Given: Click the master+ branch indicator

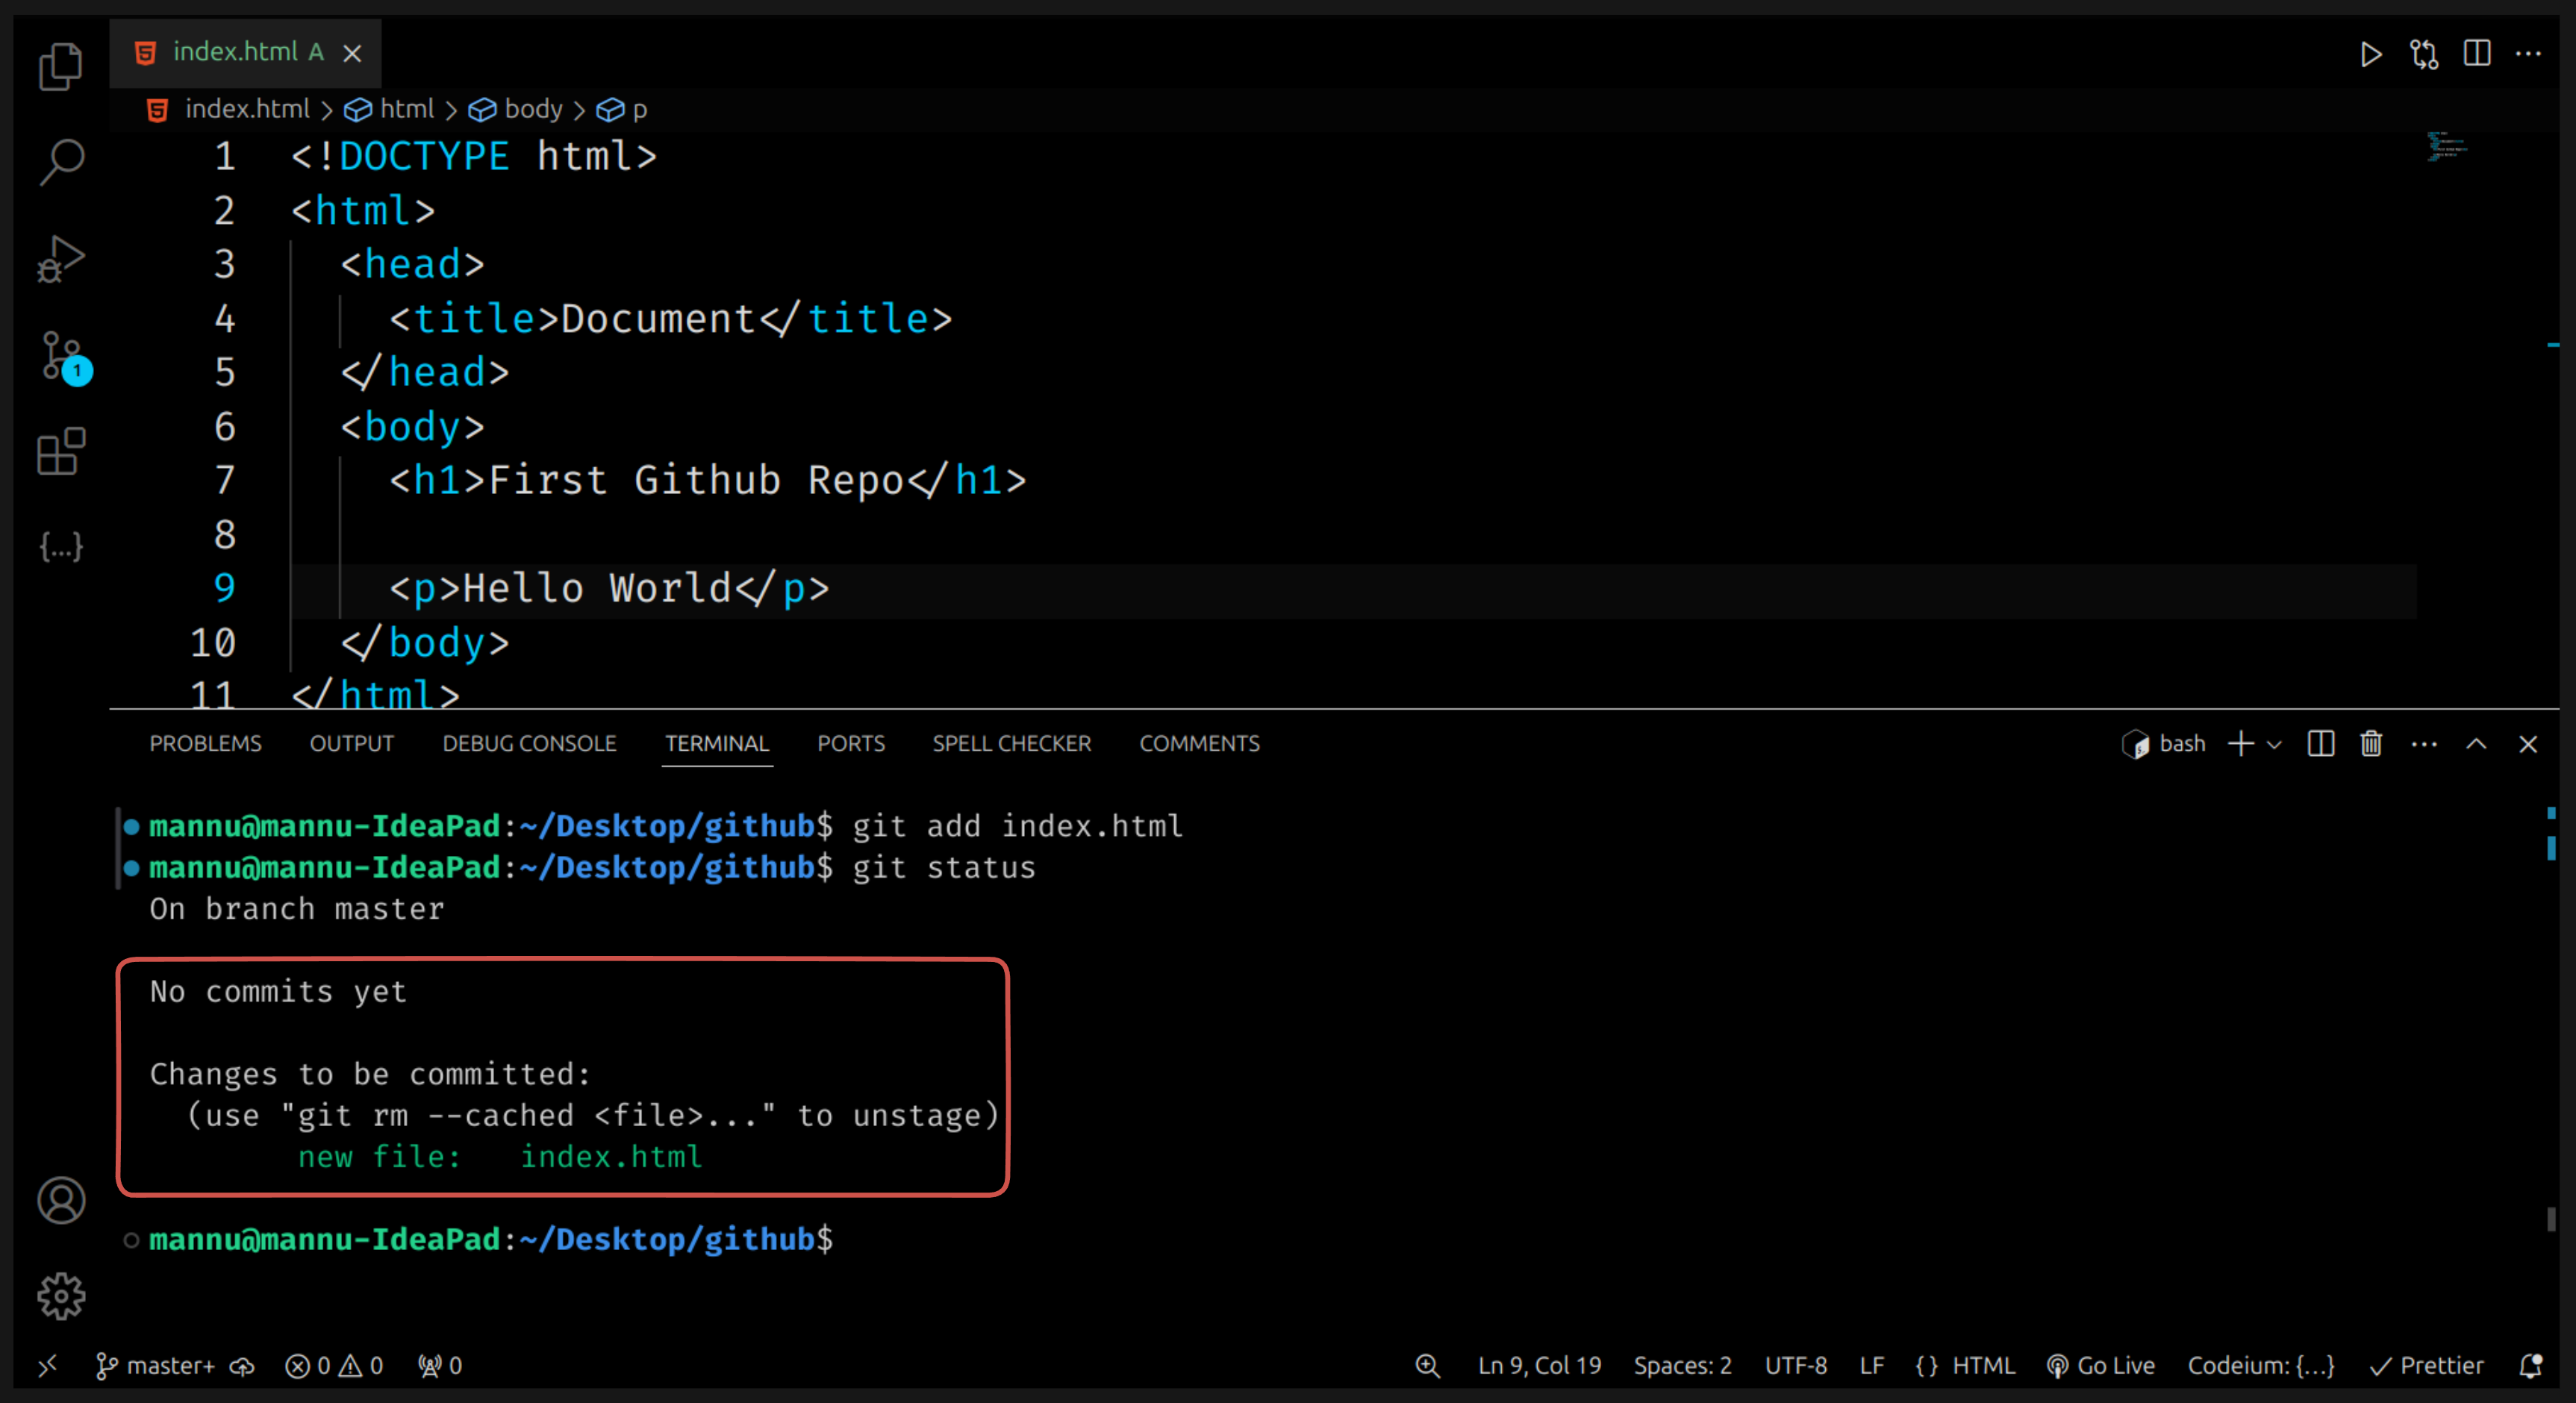Looking at the screenshot, I should point(155,1365).
